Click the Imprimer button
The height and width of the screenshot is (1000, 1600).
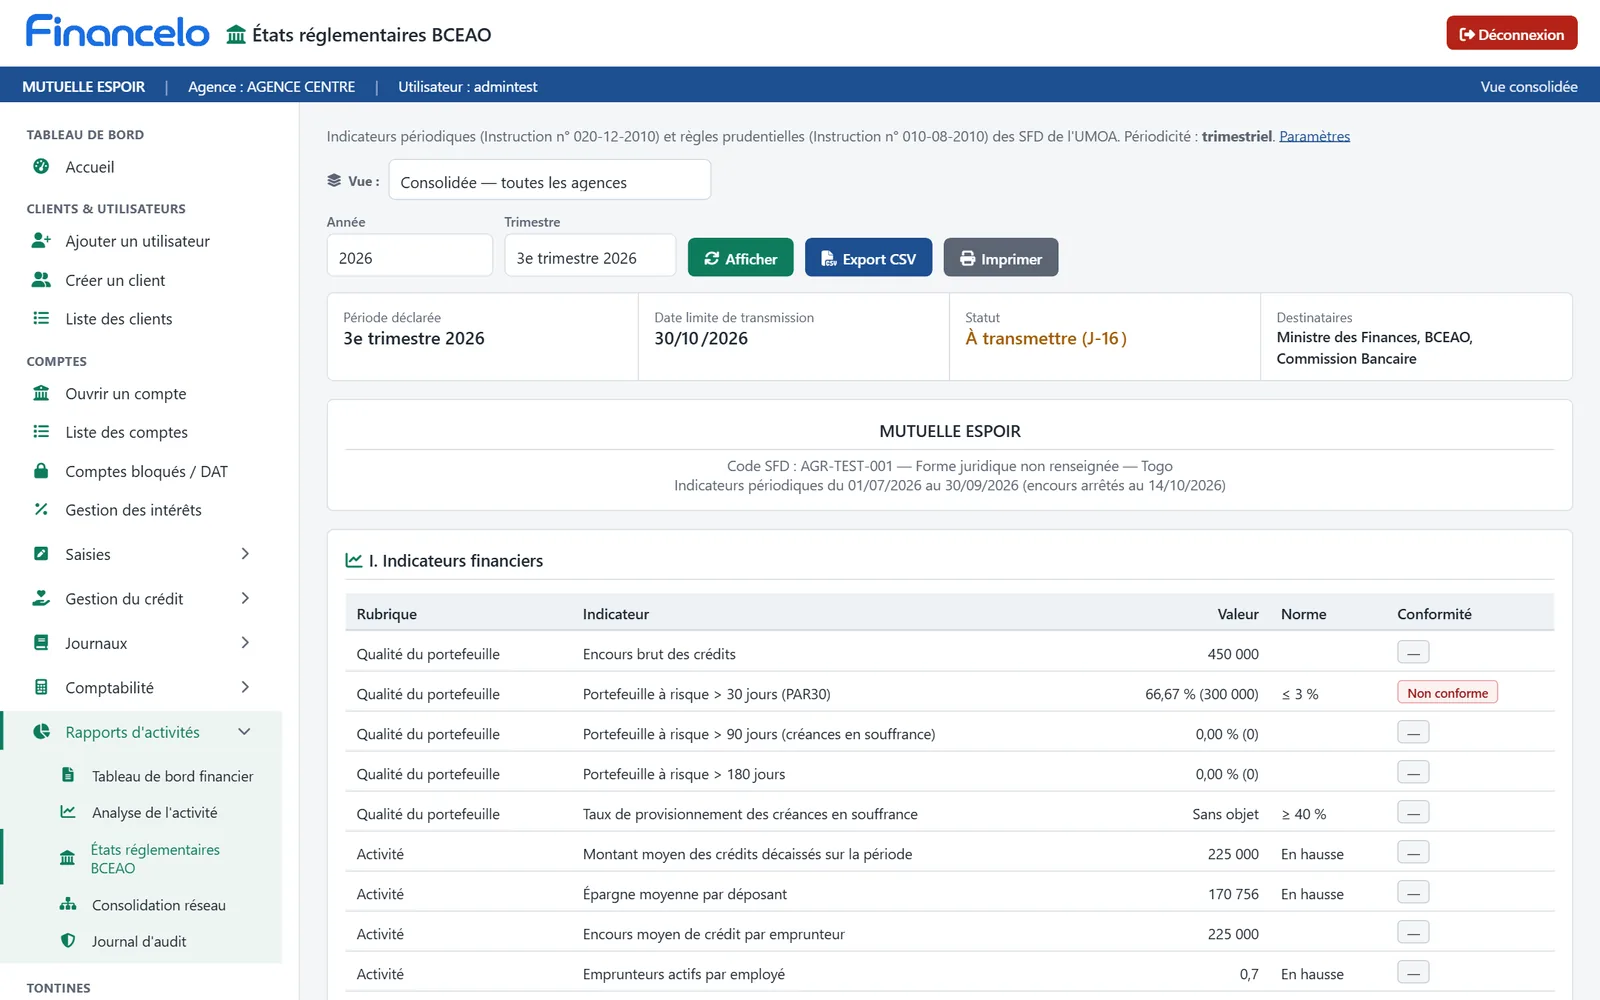(x=1000, y=258)
